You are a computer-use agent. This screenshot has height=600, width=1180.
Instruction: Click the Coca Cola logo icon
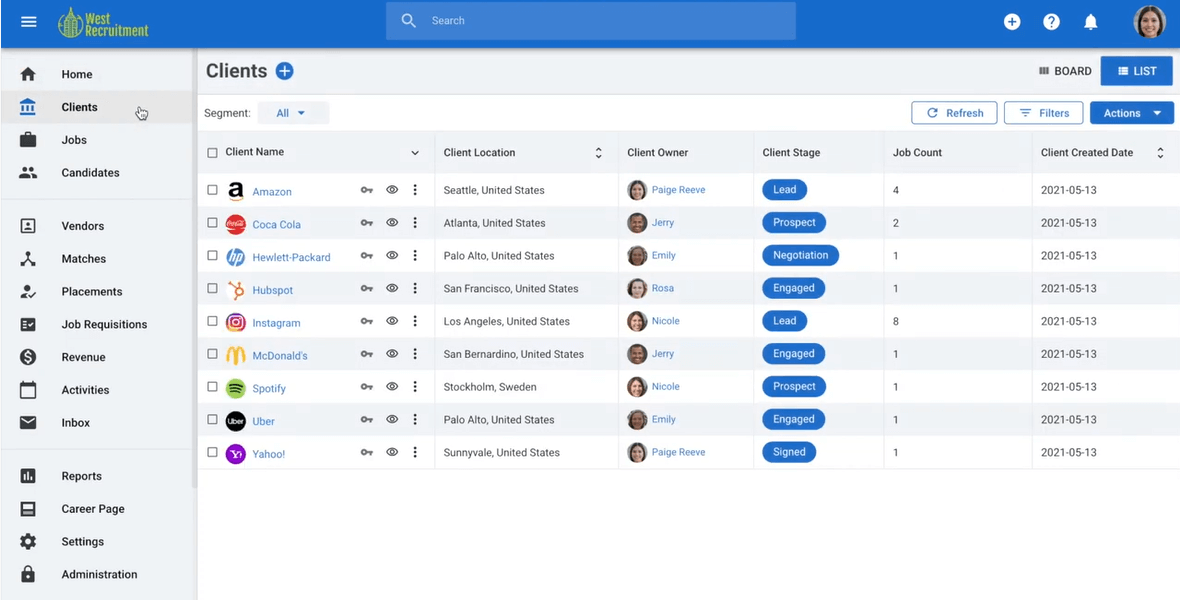click(x=236, y=224)
